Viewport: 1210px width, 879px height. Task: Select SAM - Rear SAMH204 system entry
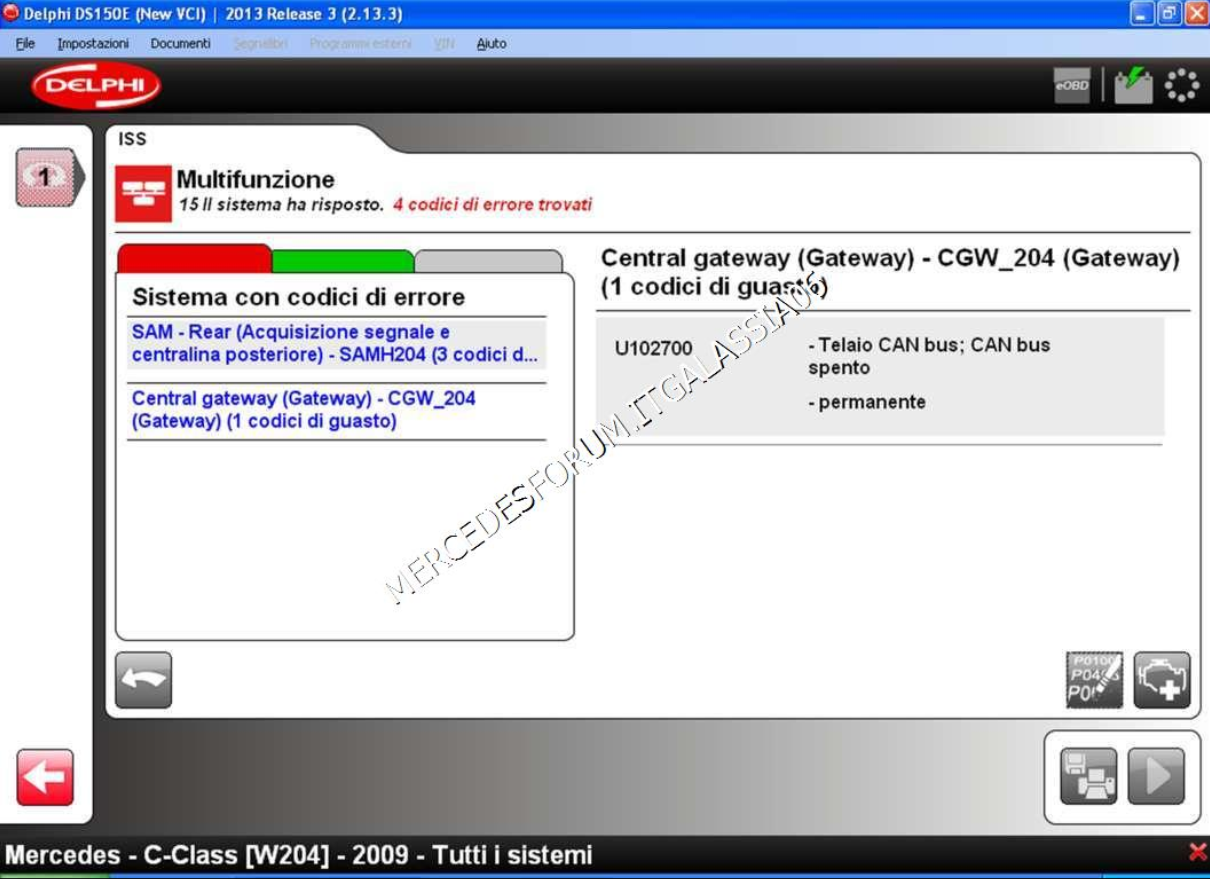coord(335,344)
